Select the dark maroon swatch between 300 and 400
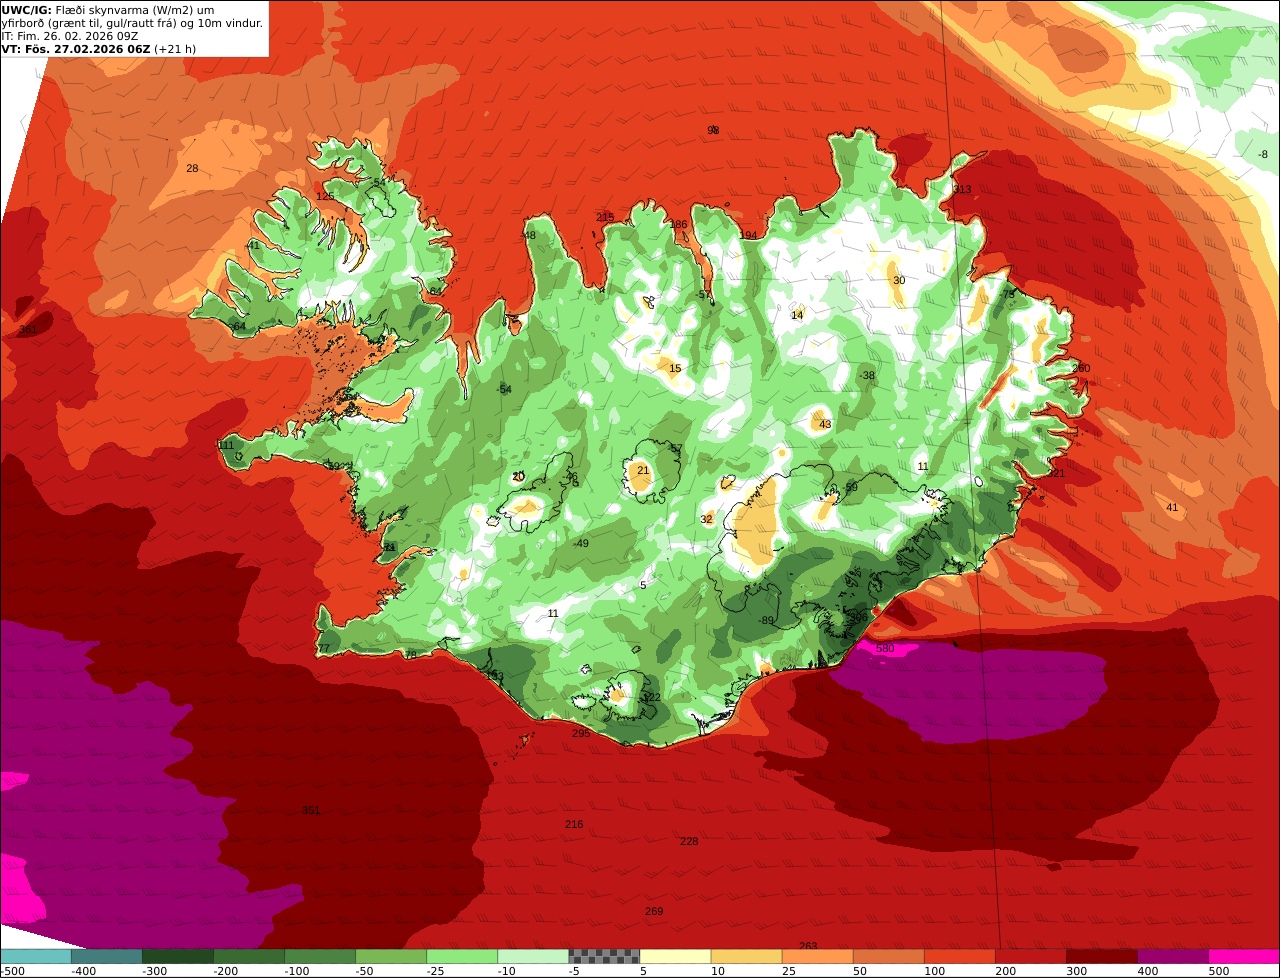Image resolution: width=1280 pixels, height=978 pixels. tap(1102, 956)
